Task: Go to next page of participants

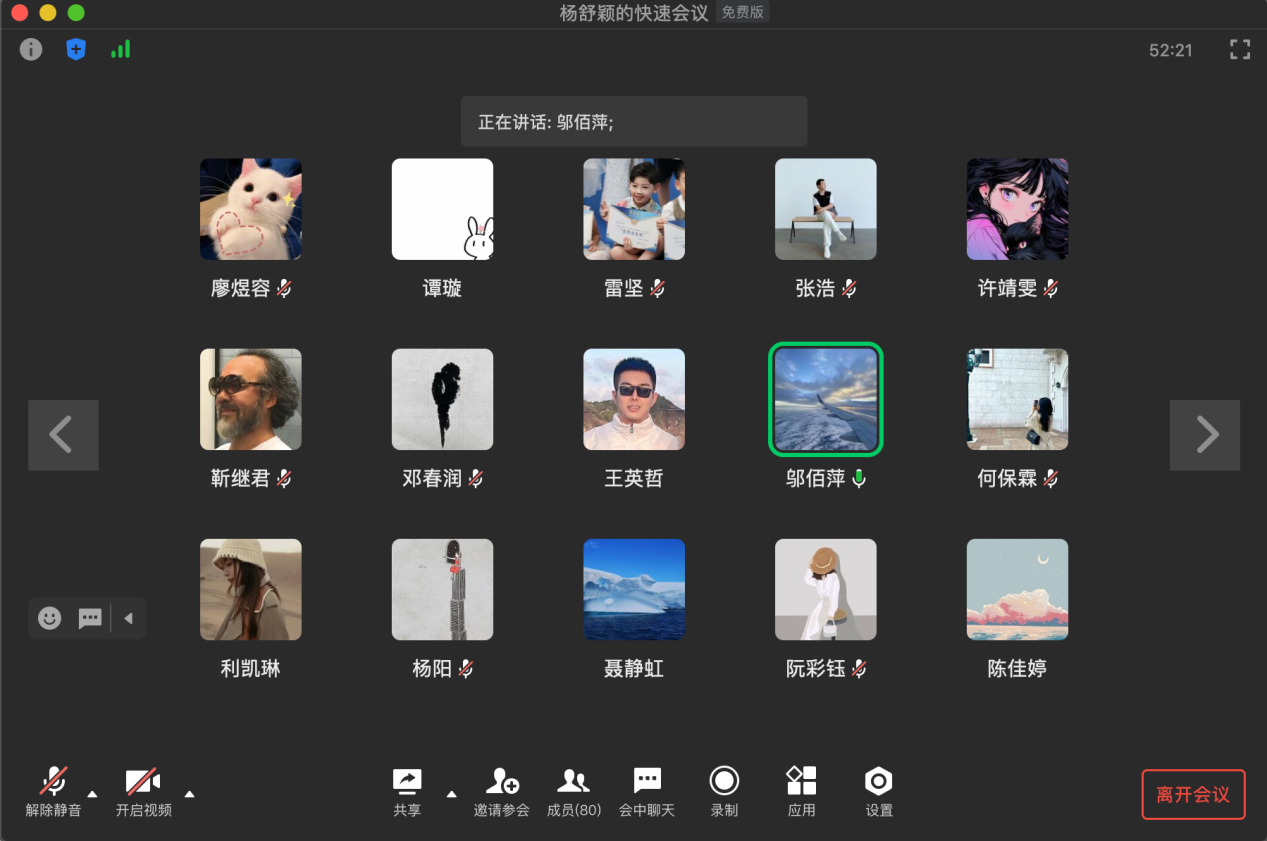Action: click(x=1205, y=435)
